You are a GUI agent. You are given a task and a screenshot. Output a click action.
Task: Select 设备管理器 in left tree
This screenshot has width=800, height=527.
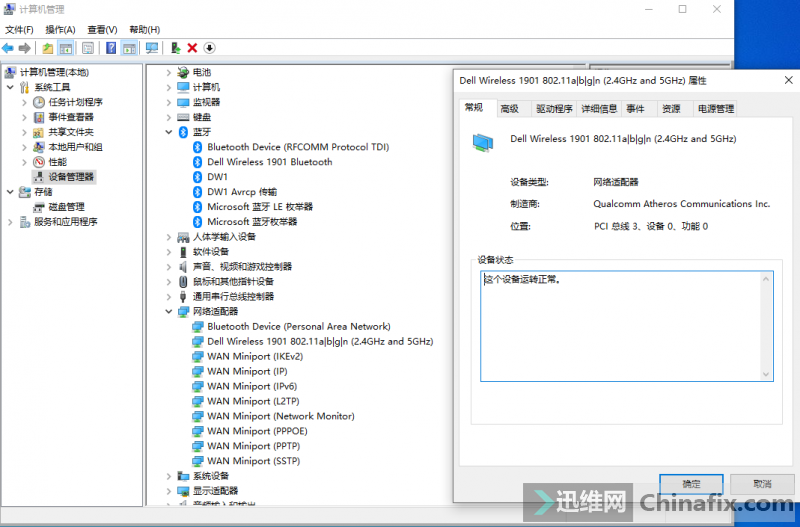coord(71,177)
